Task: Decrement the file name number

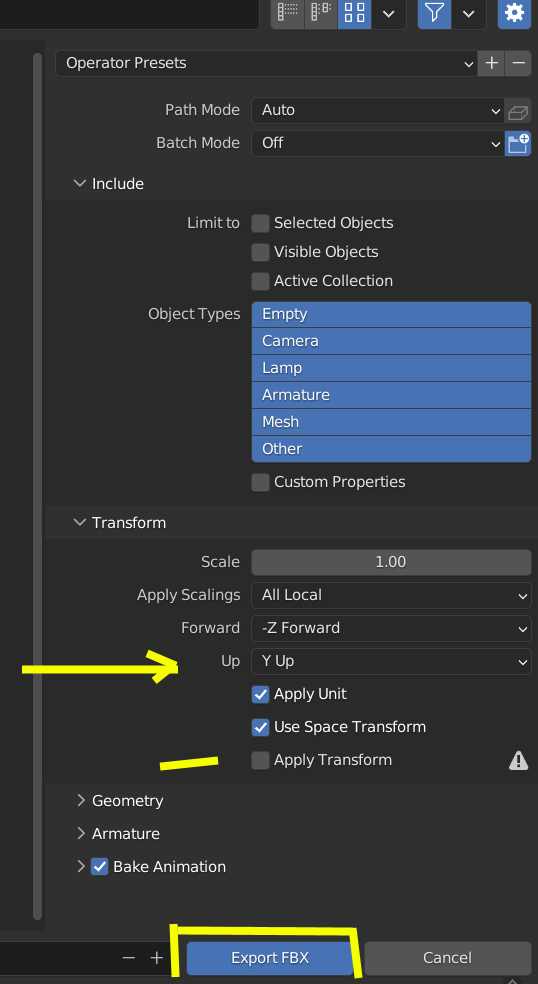Action: pyautogui.click(x=129, y=958)
